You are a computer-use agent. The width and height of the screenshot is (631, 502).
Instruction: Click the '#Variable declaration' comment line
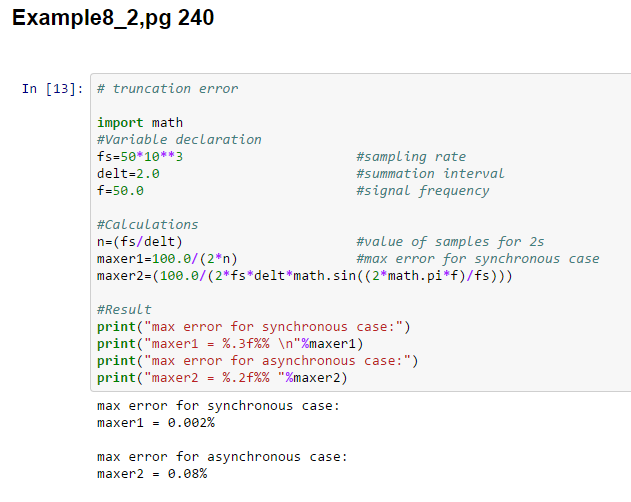179,140
